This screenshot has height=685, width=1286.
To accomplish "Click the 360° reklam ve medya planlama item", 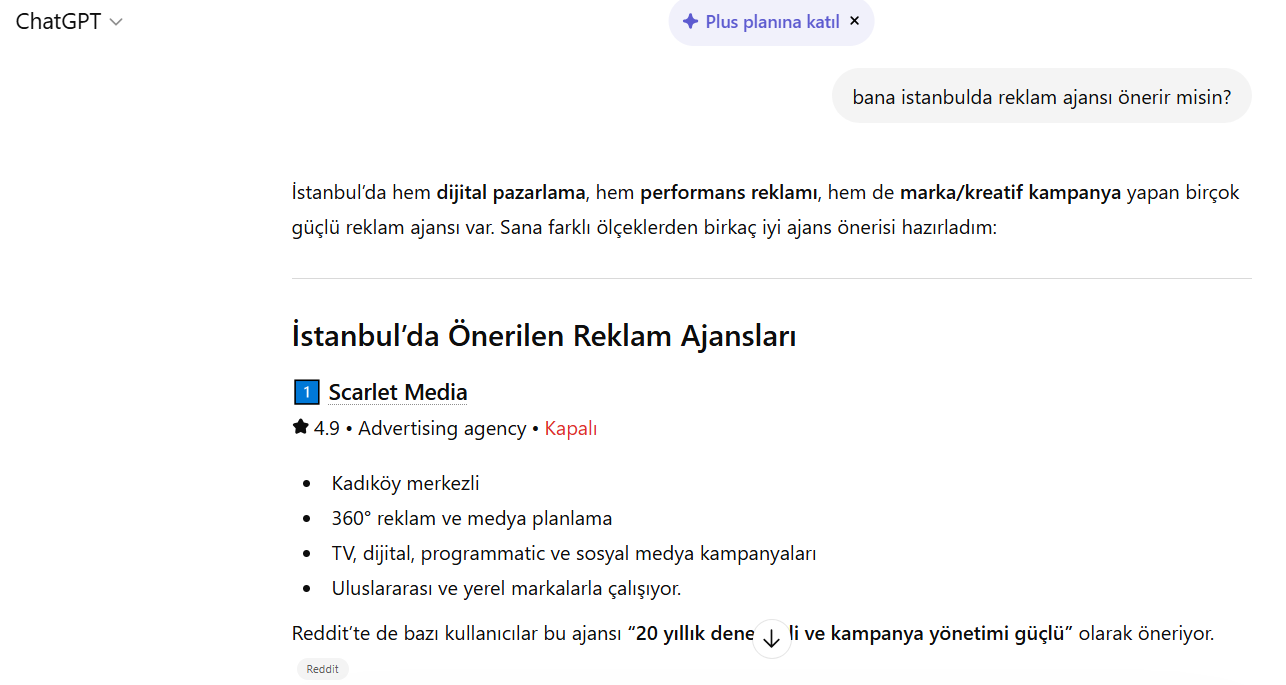I will (x=472, y=518).
